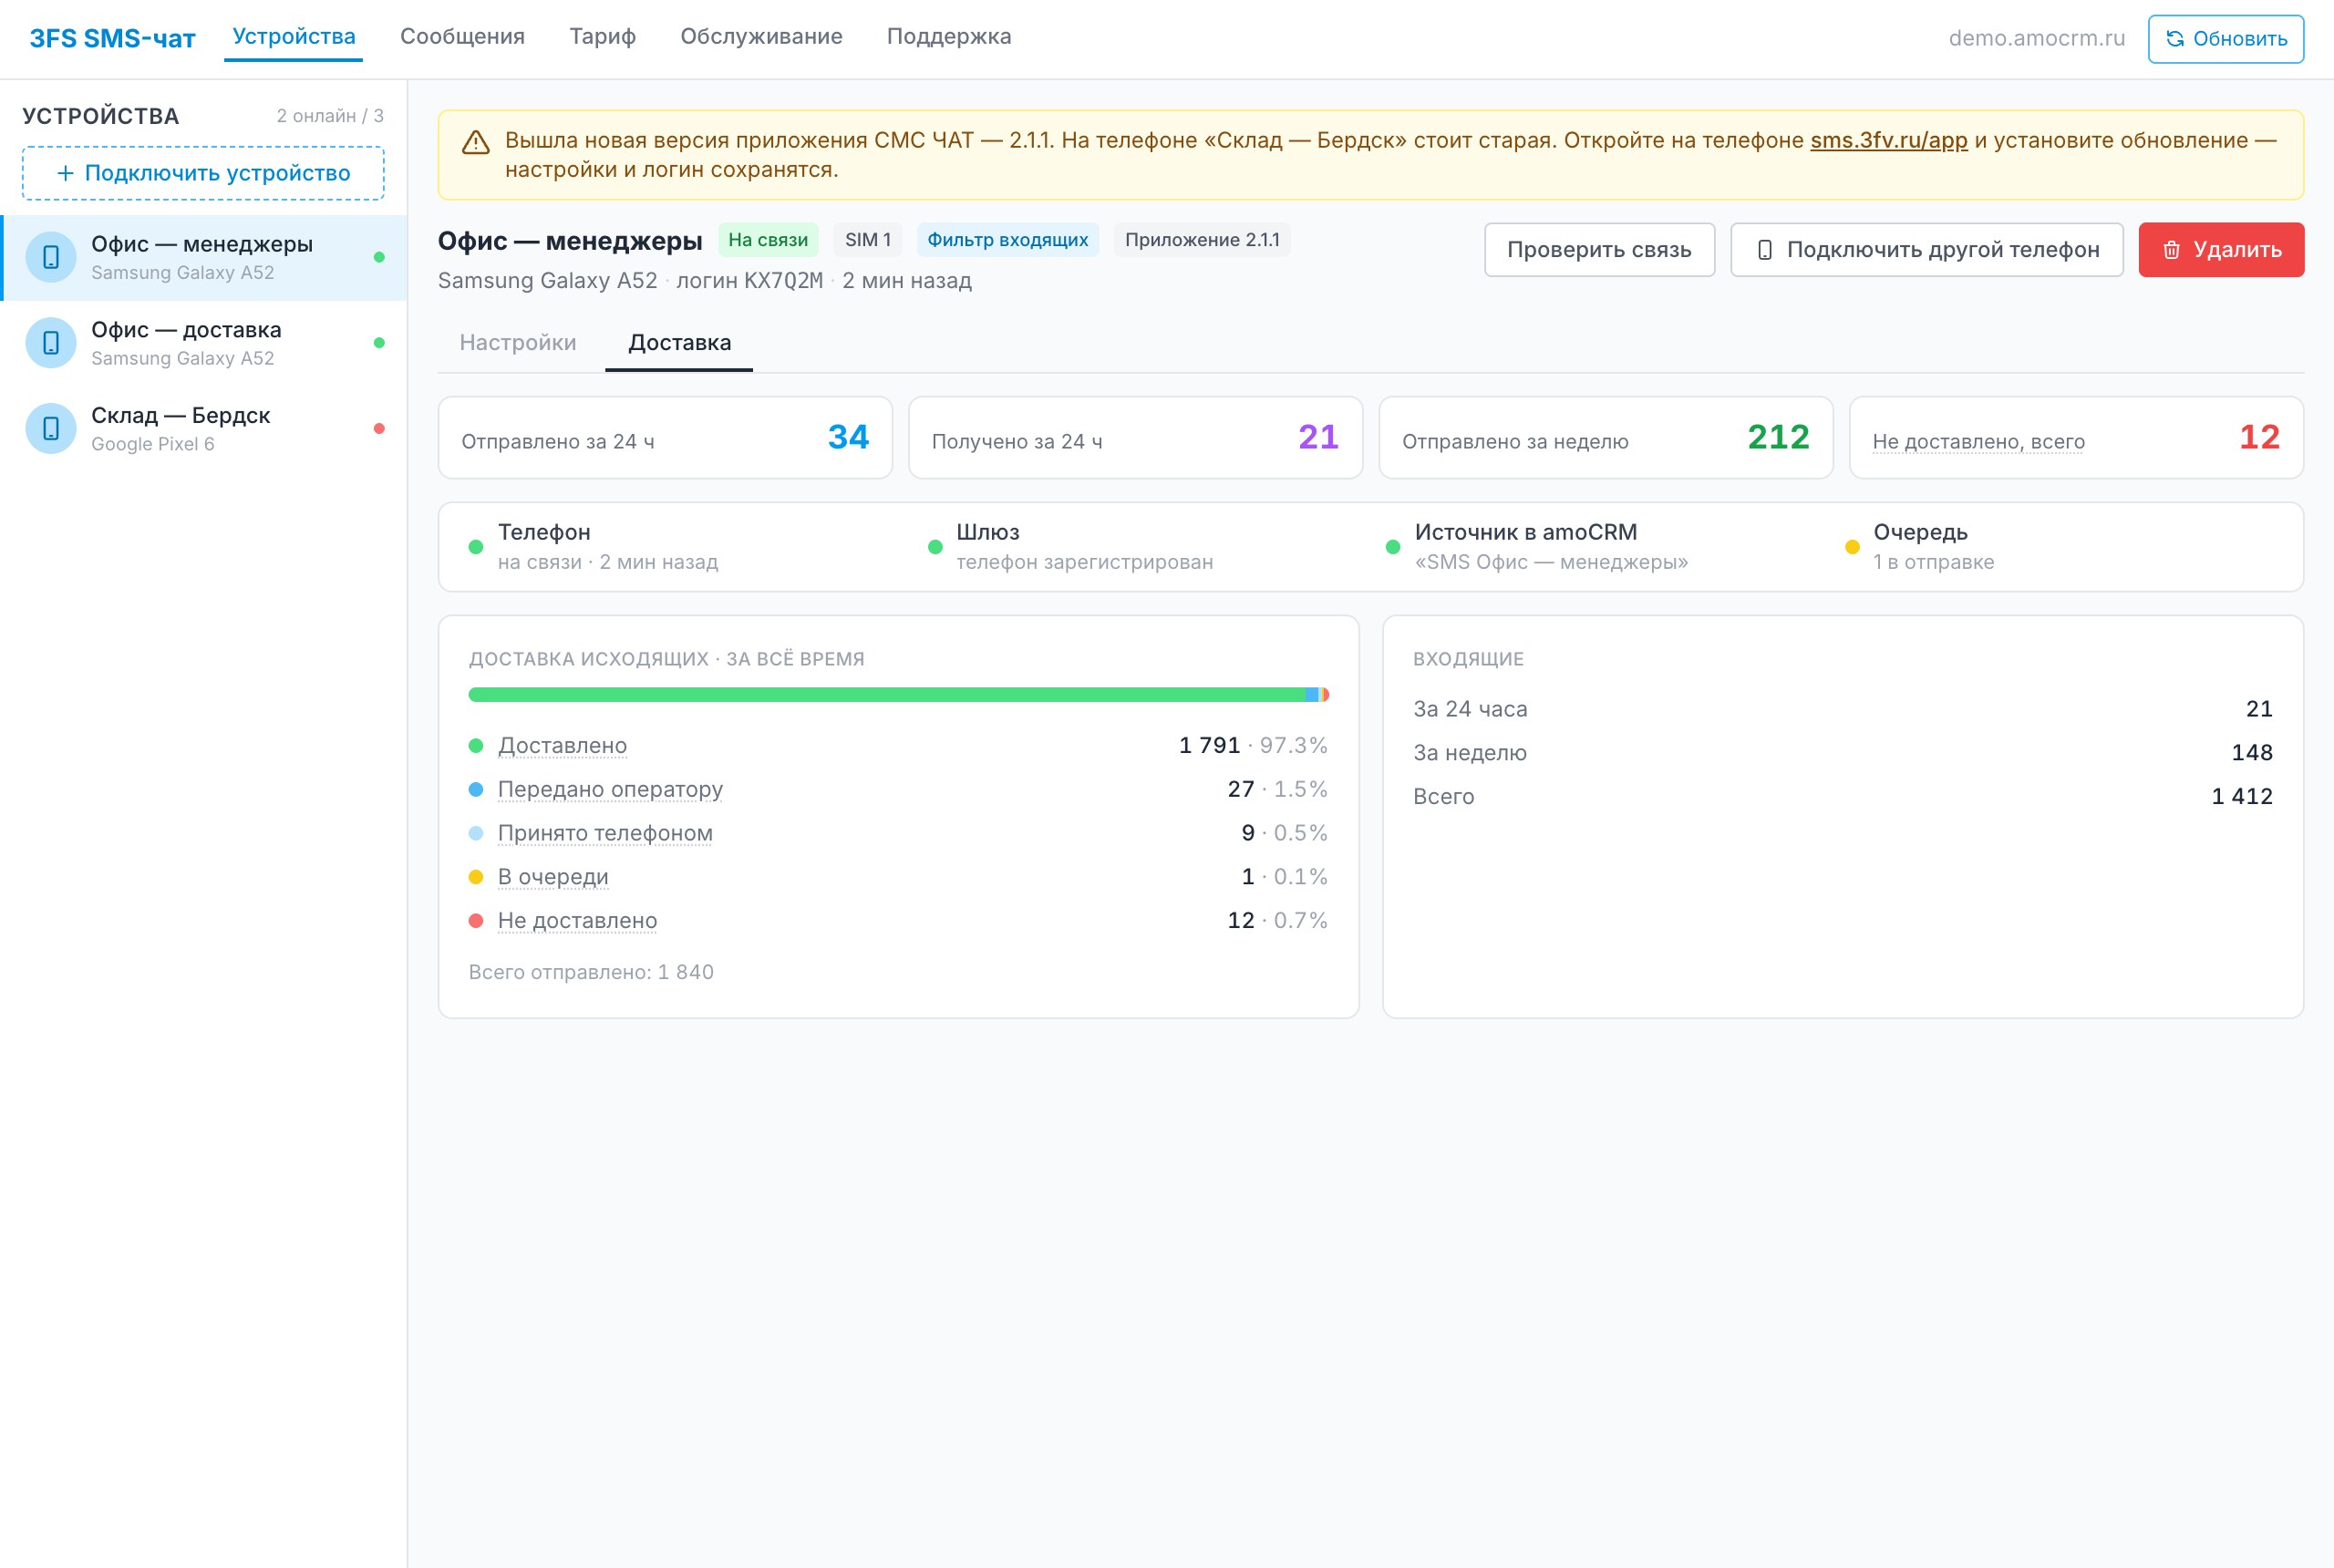This screenshot has height=1568, width=2334.
Task: Click the Принято телефоном legend label
Action: tap(605, 834)
